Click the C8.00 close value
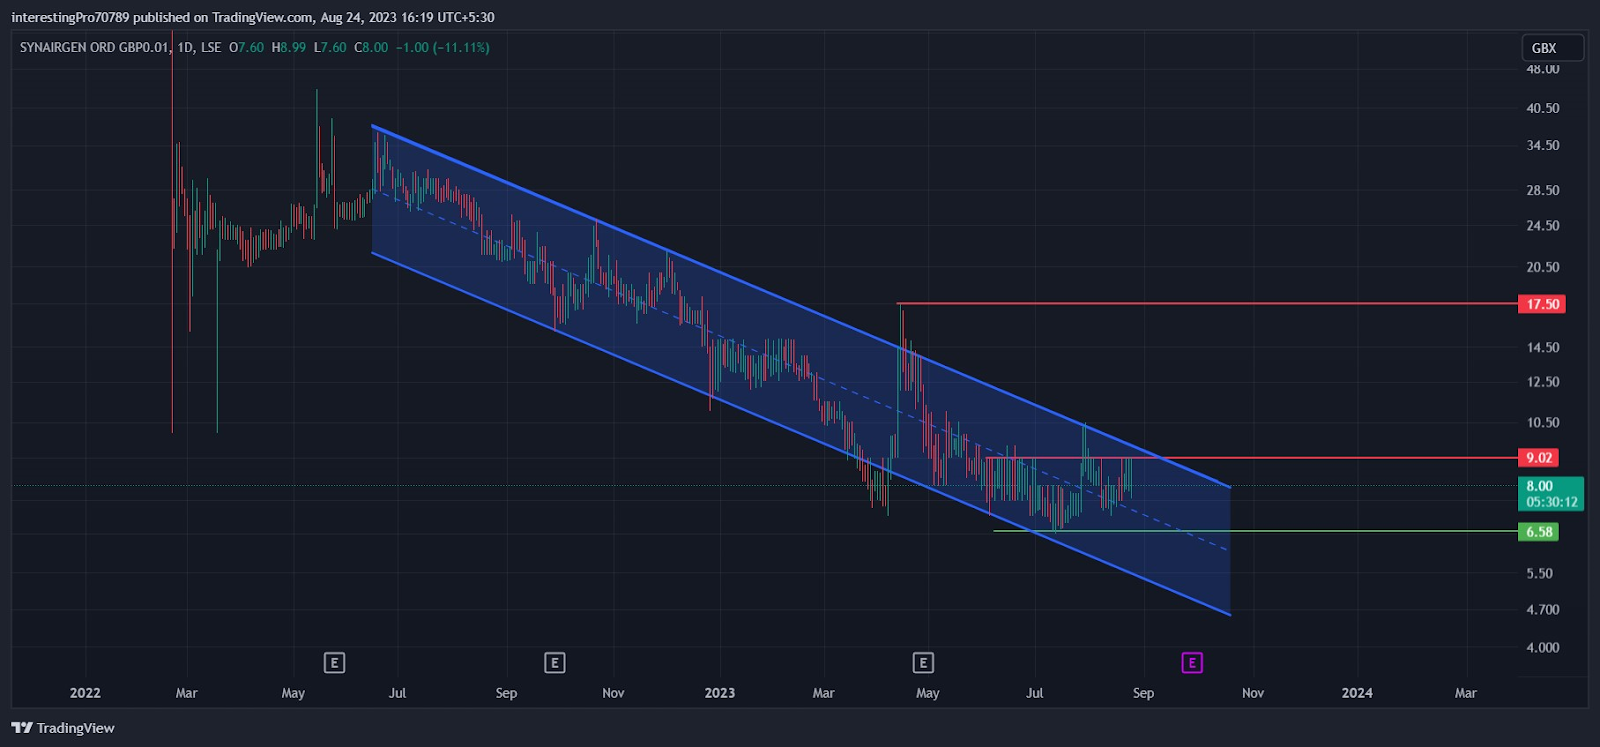The width and height of the screenshot is (1600, 747). tap(371, 47)
